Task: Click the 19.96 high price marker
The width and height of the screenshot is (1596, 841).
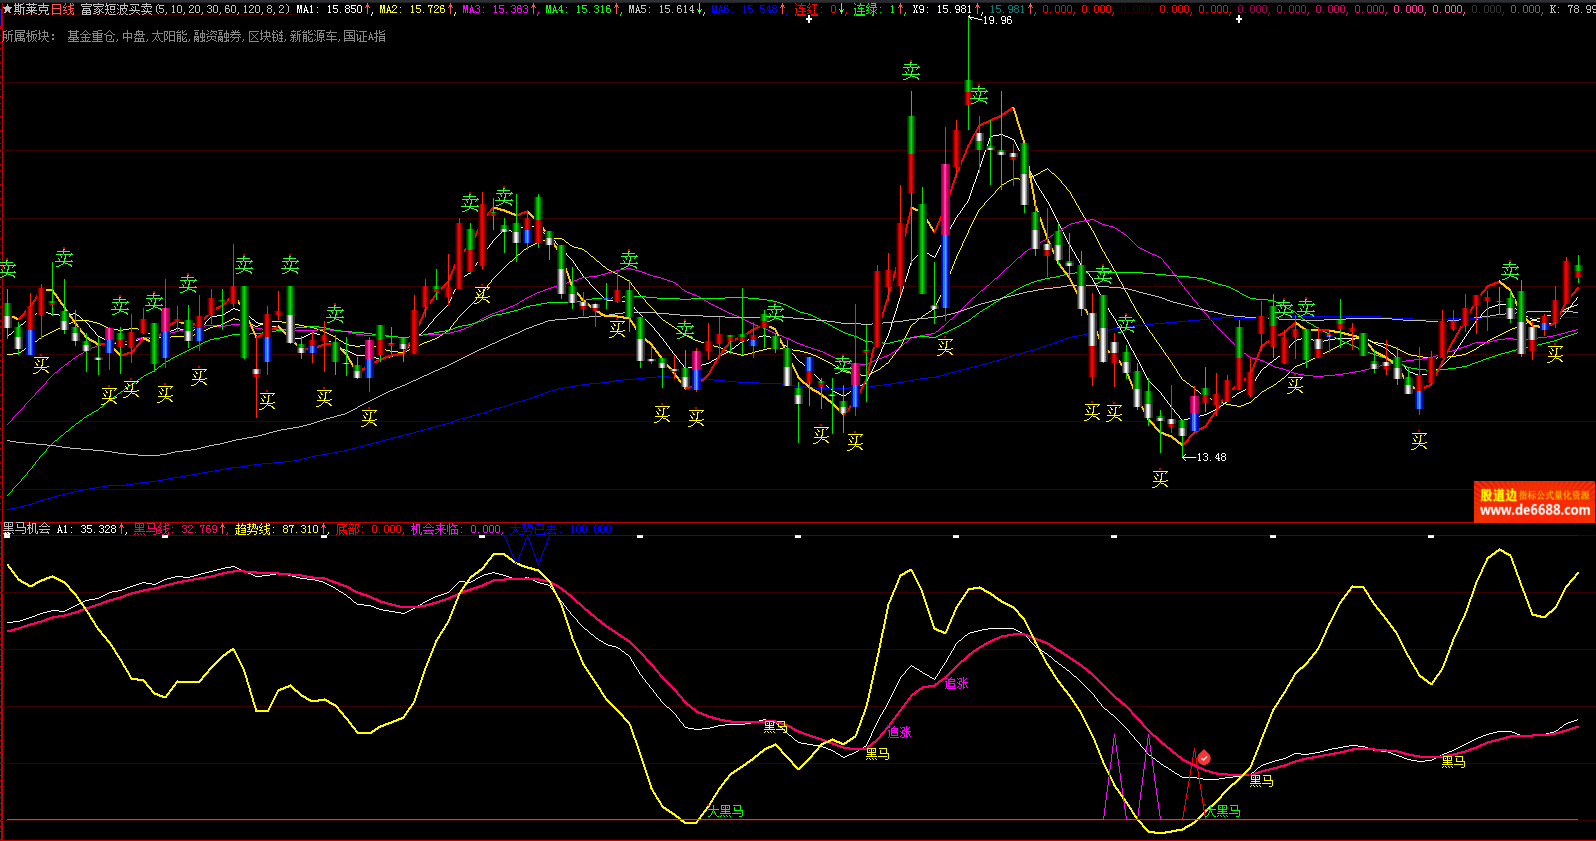Action: 997,20
